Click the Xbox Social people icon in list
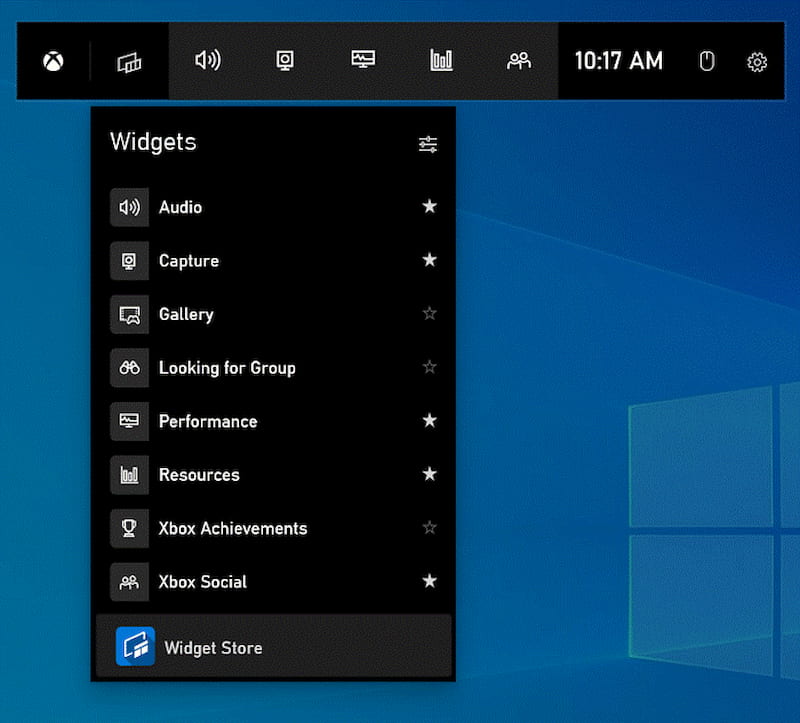Screen dimensions: 800x723 click(x=130, y=582)
